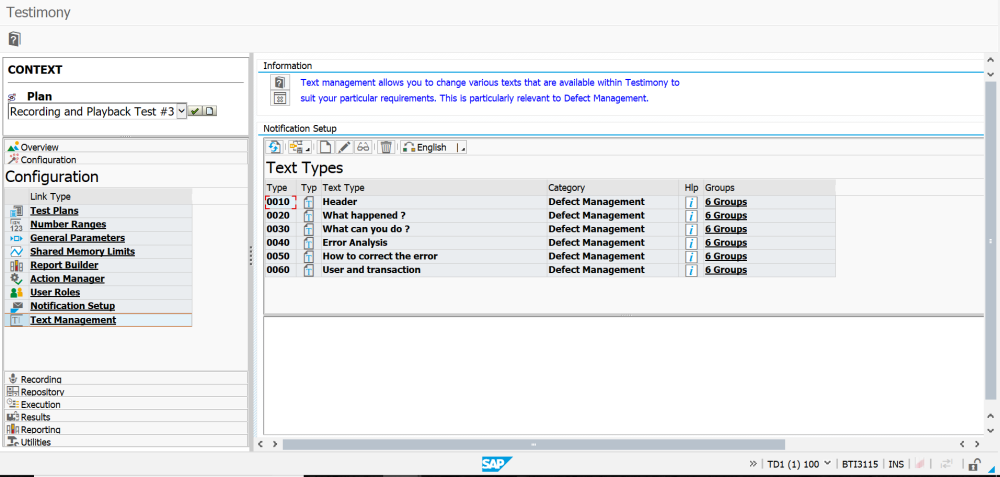Select the 0010 type cell
Viewport: 1000px width, 477px height.
point(281,202)
